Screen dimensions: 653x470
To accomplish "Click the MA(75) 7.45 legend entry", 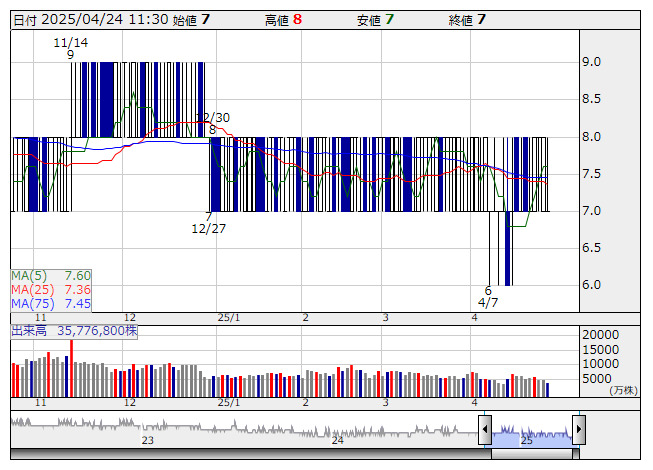I will point(51,303).
